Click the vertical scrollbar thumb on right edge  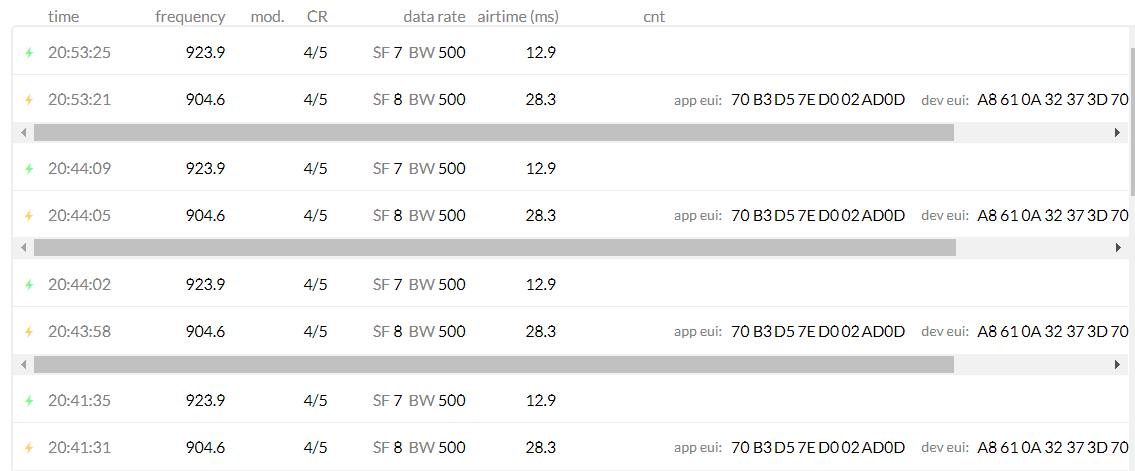(1131, 122)
